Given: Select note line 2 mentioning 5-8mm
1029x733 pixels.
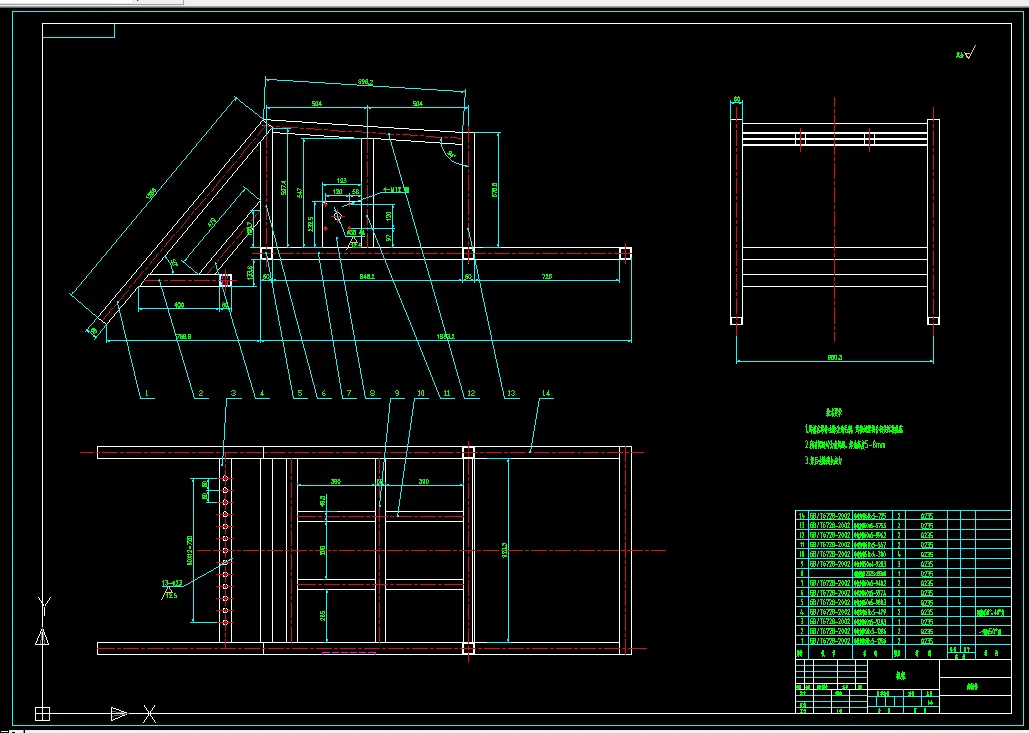Looking at the screenshot, I should click(845, 445).
